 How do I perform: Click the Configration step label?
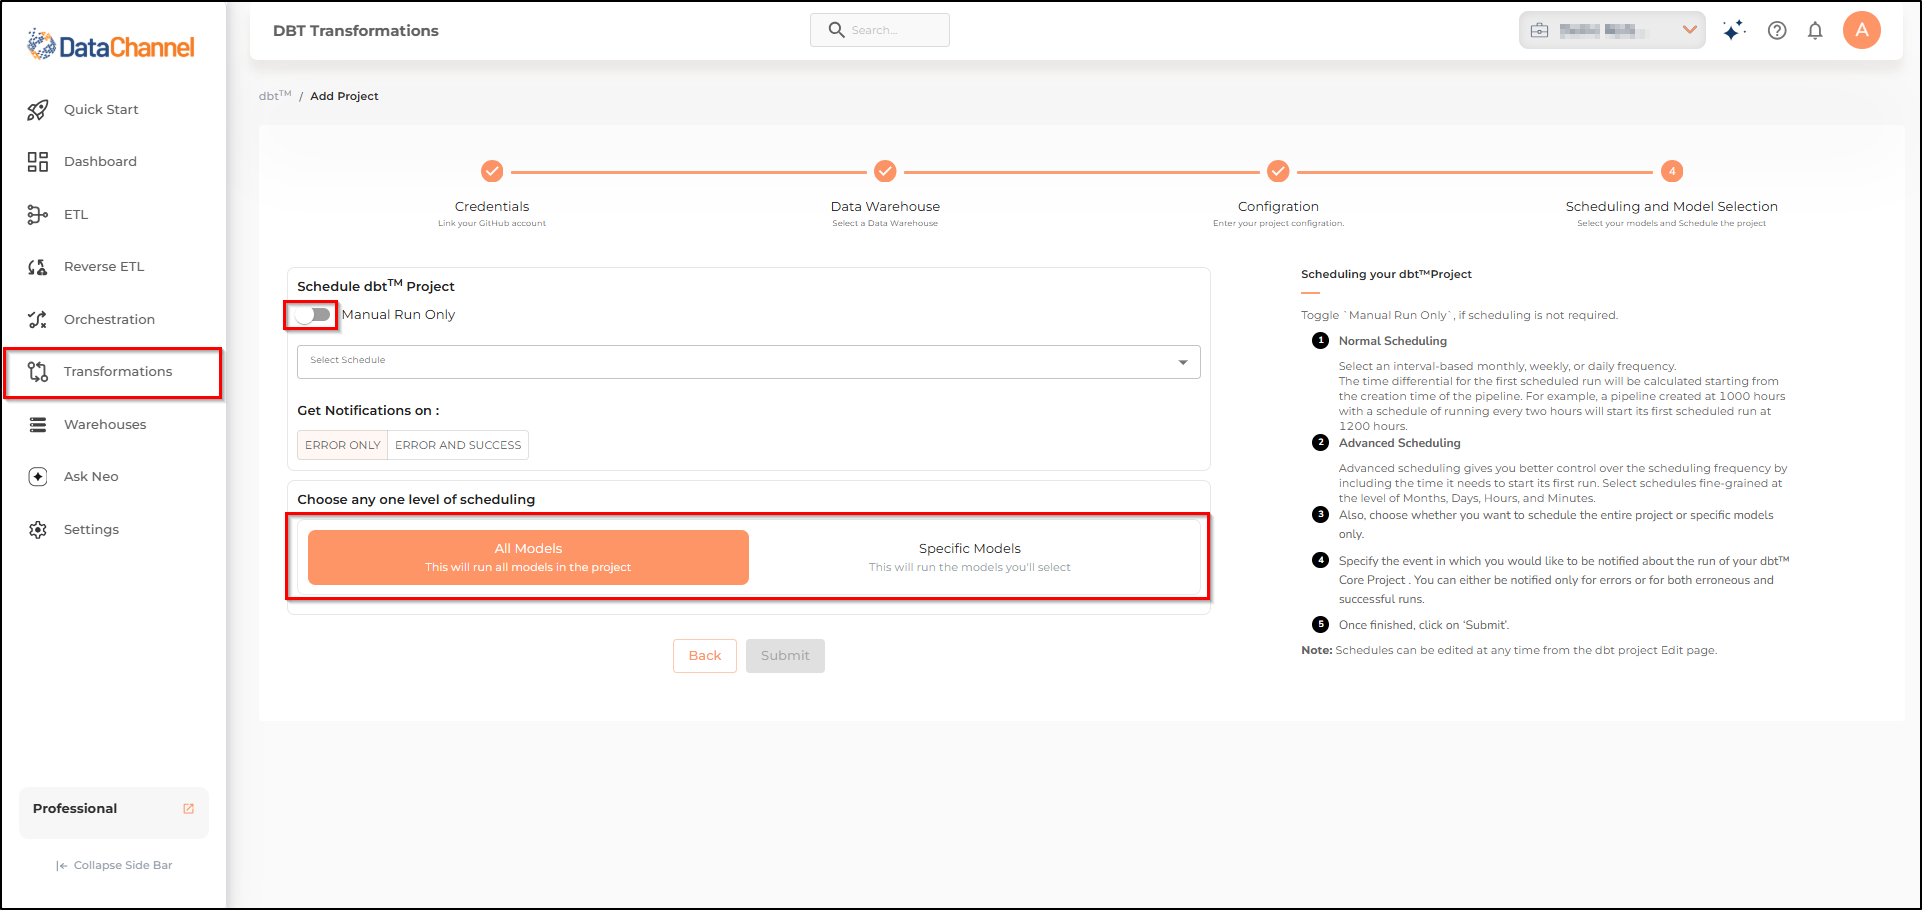1278,207
